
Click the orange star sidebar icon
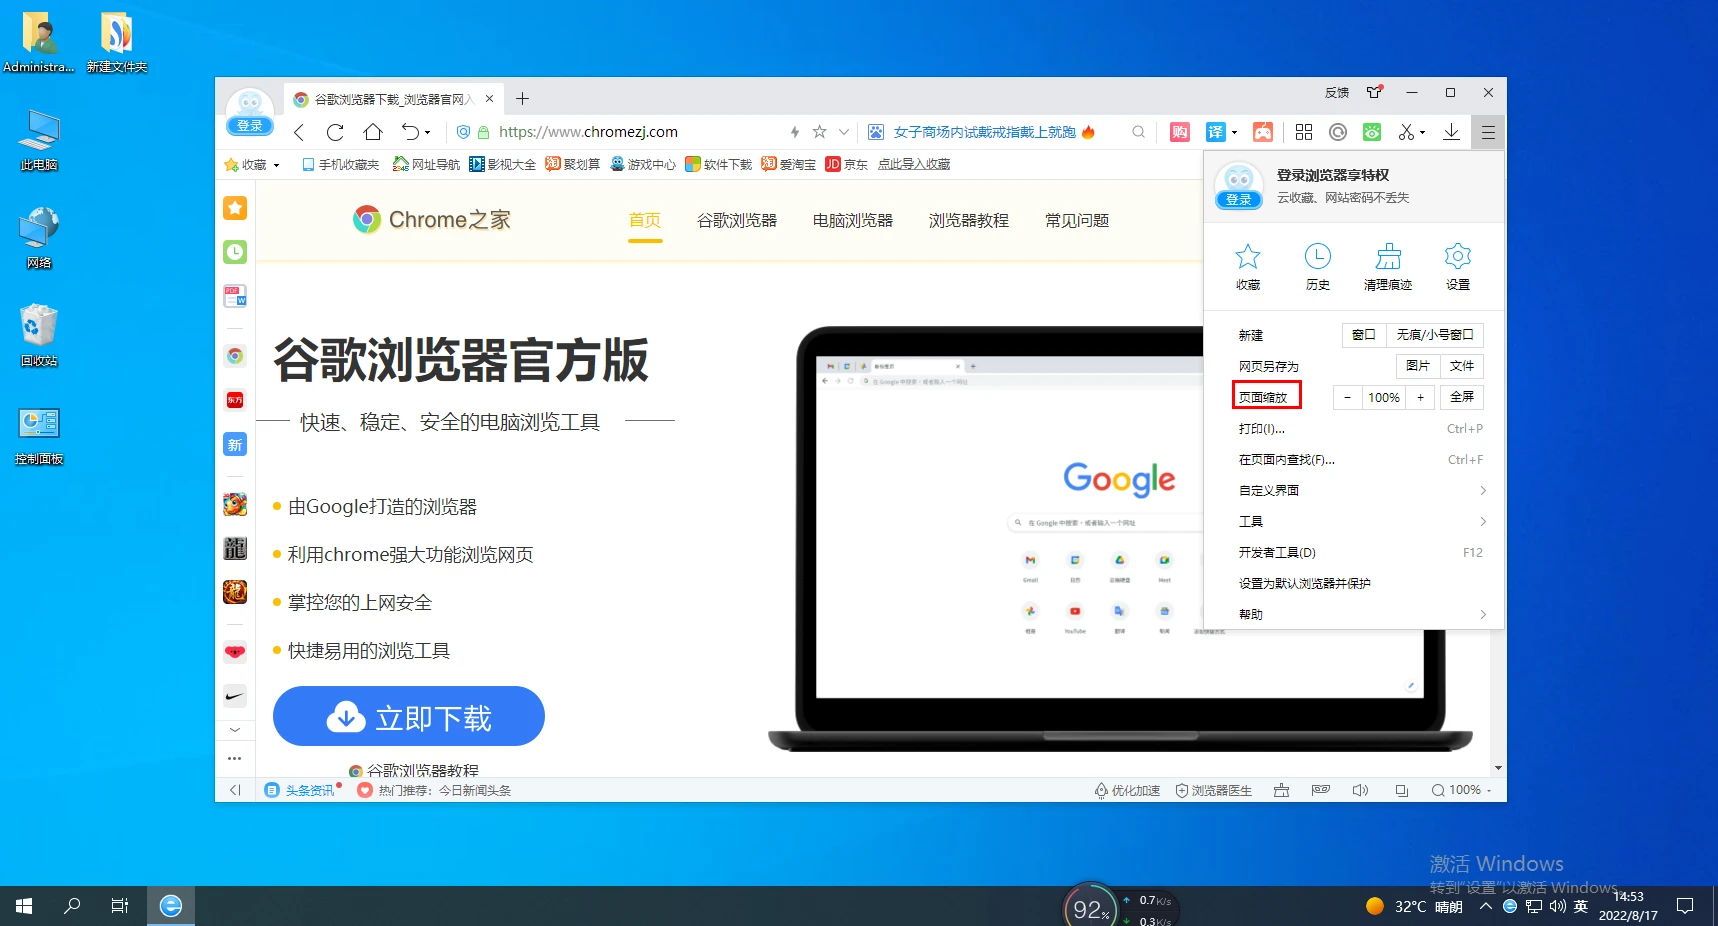[x=235, y=208]
